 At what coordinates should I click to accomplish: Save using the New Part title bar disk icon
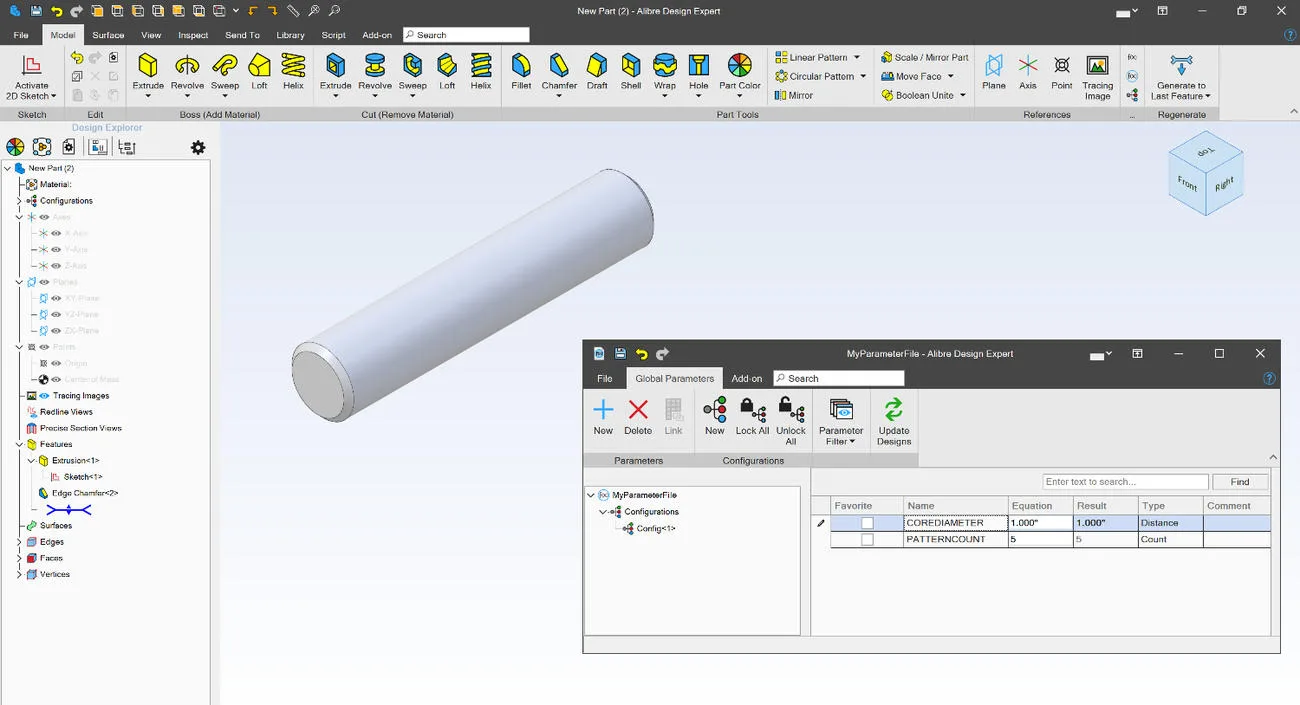(x=36, y=11)
